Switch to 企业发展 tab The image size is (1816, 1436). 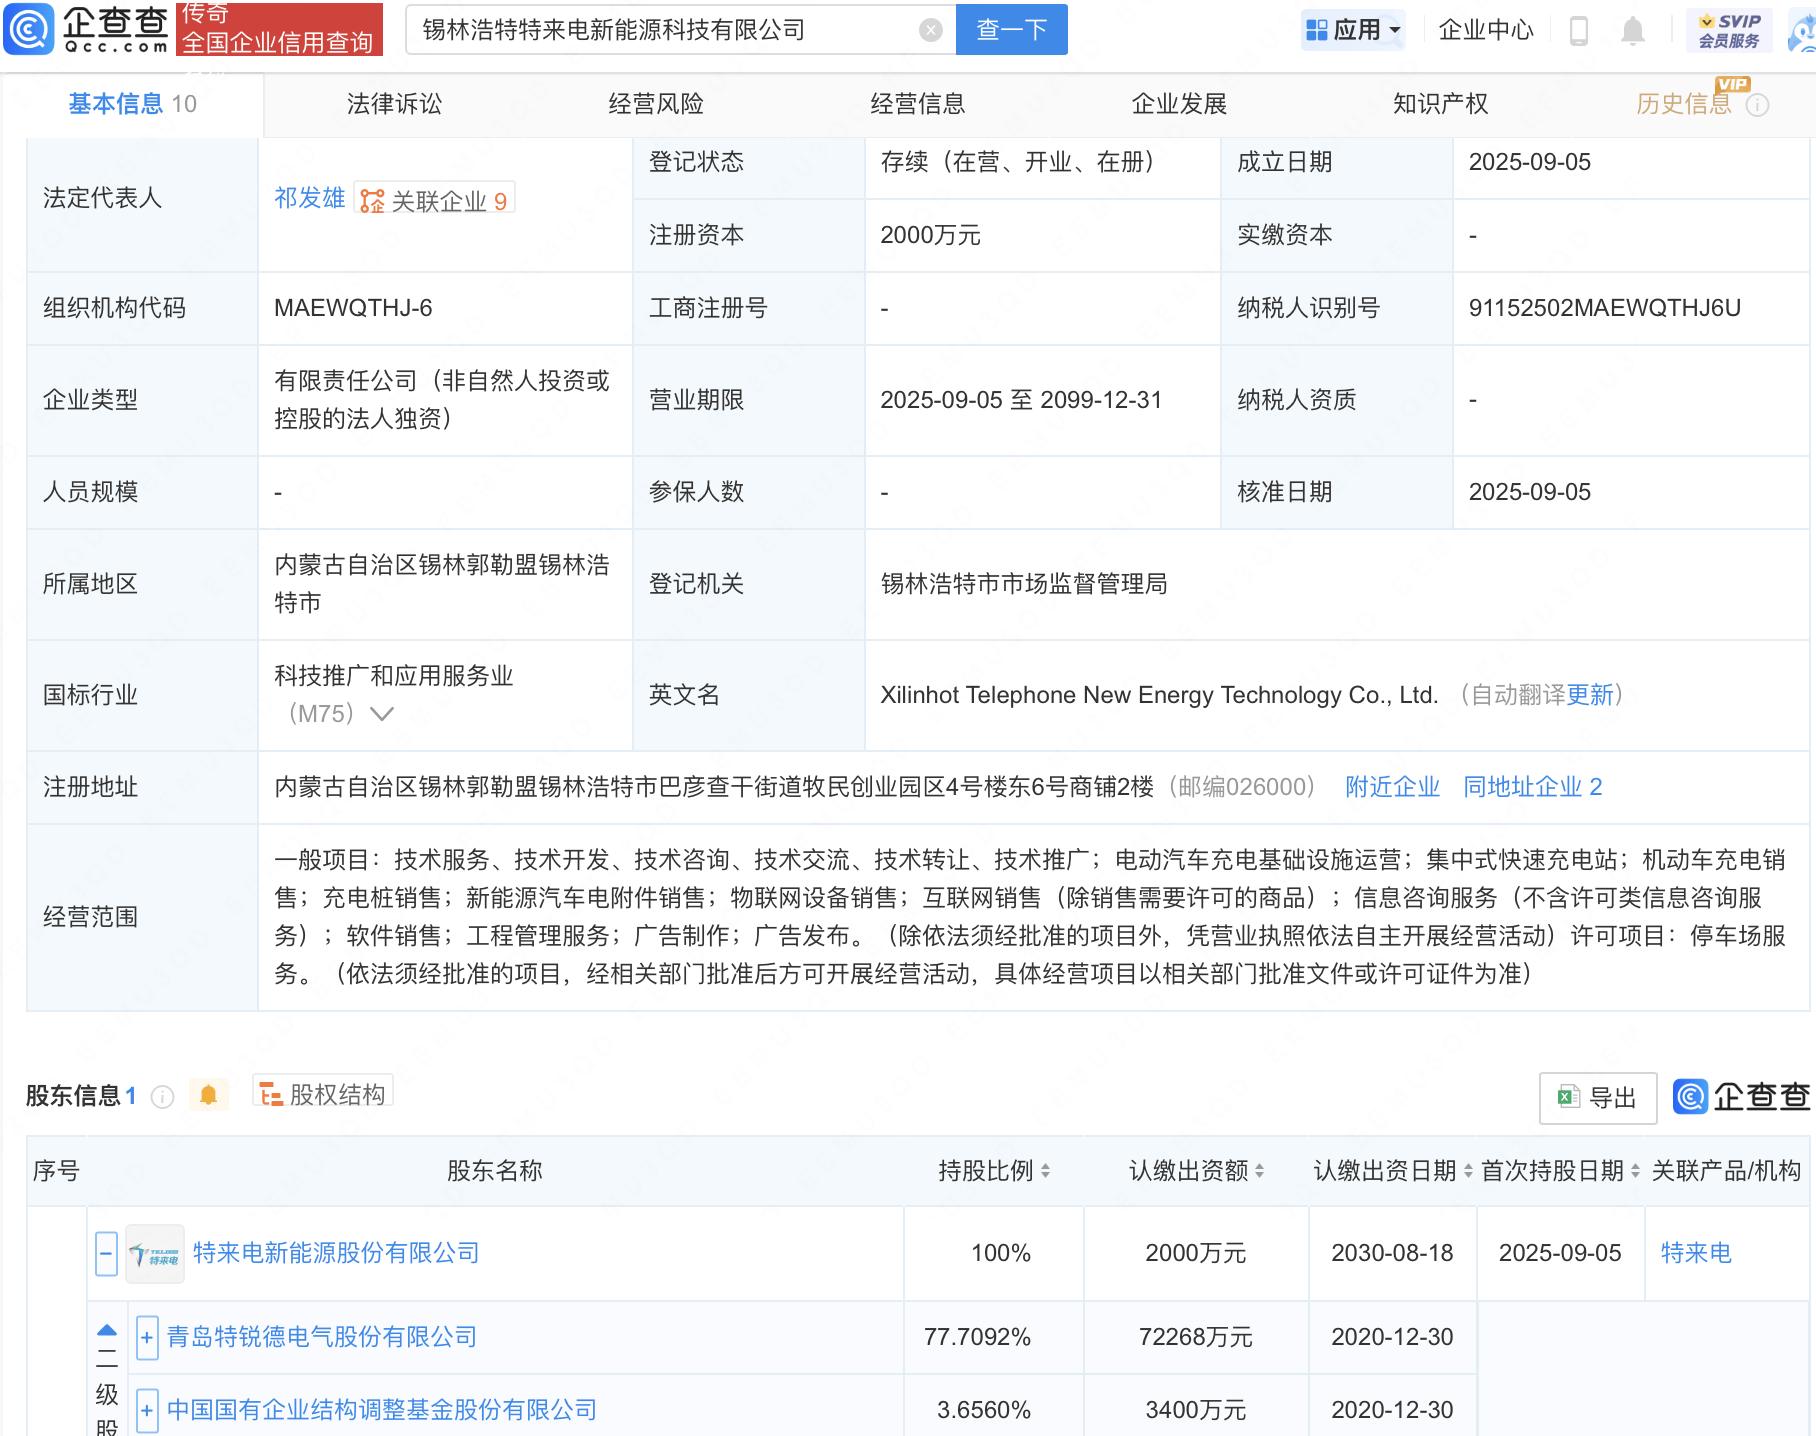(x=1179, y=104)
